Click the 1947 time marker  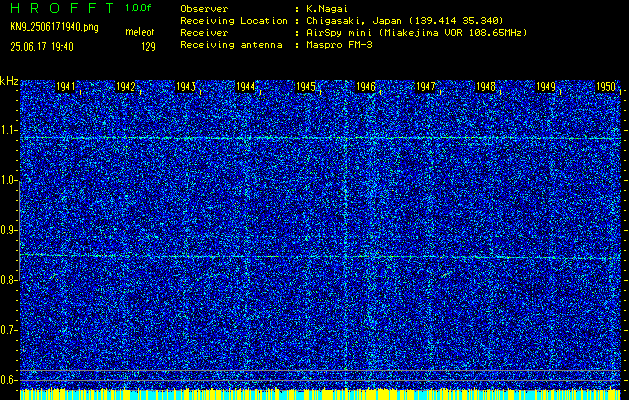(x=426, y=87)
